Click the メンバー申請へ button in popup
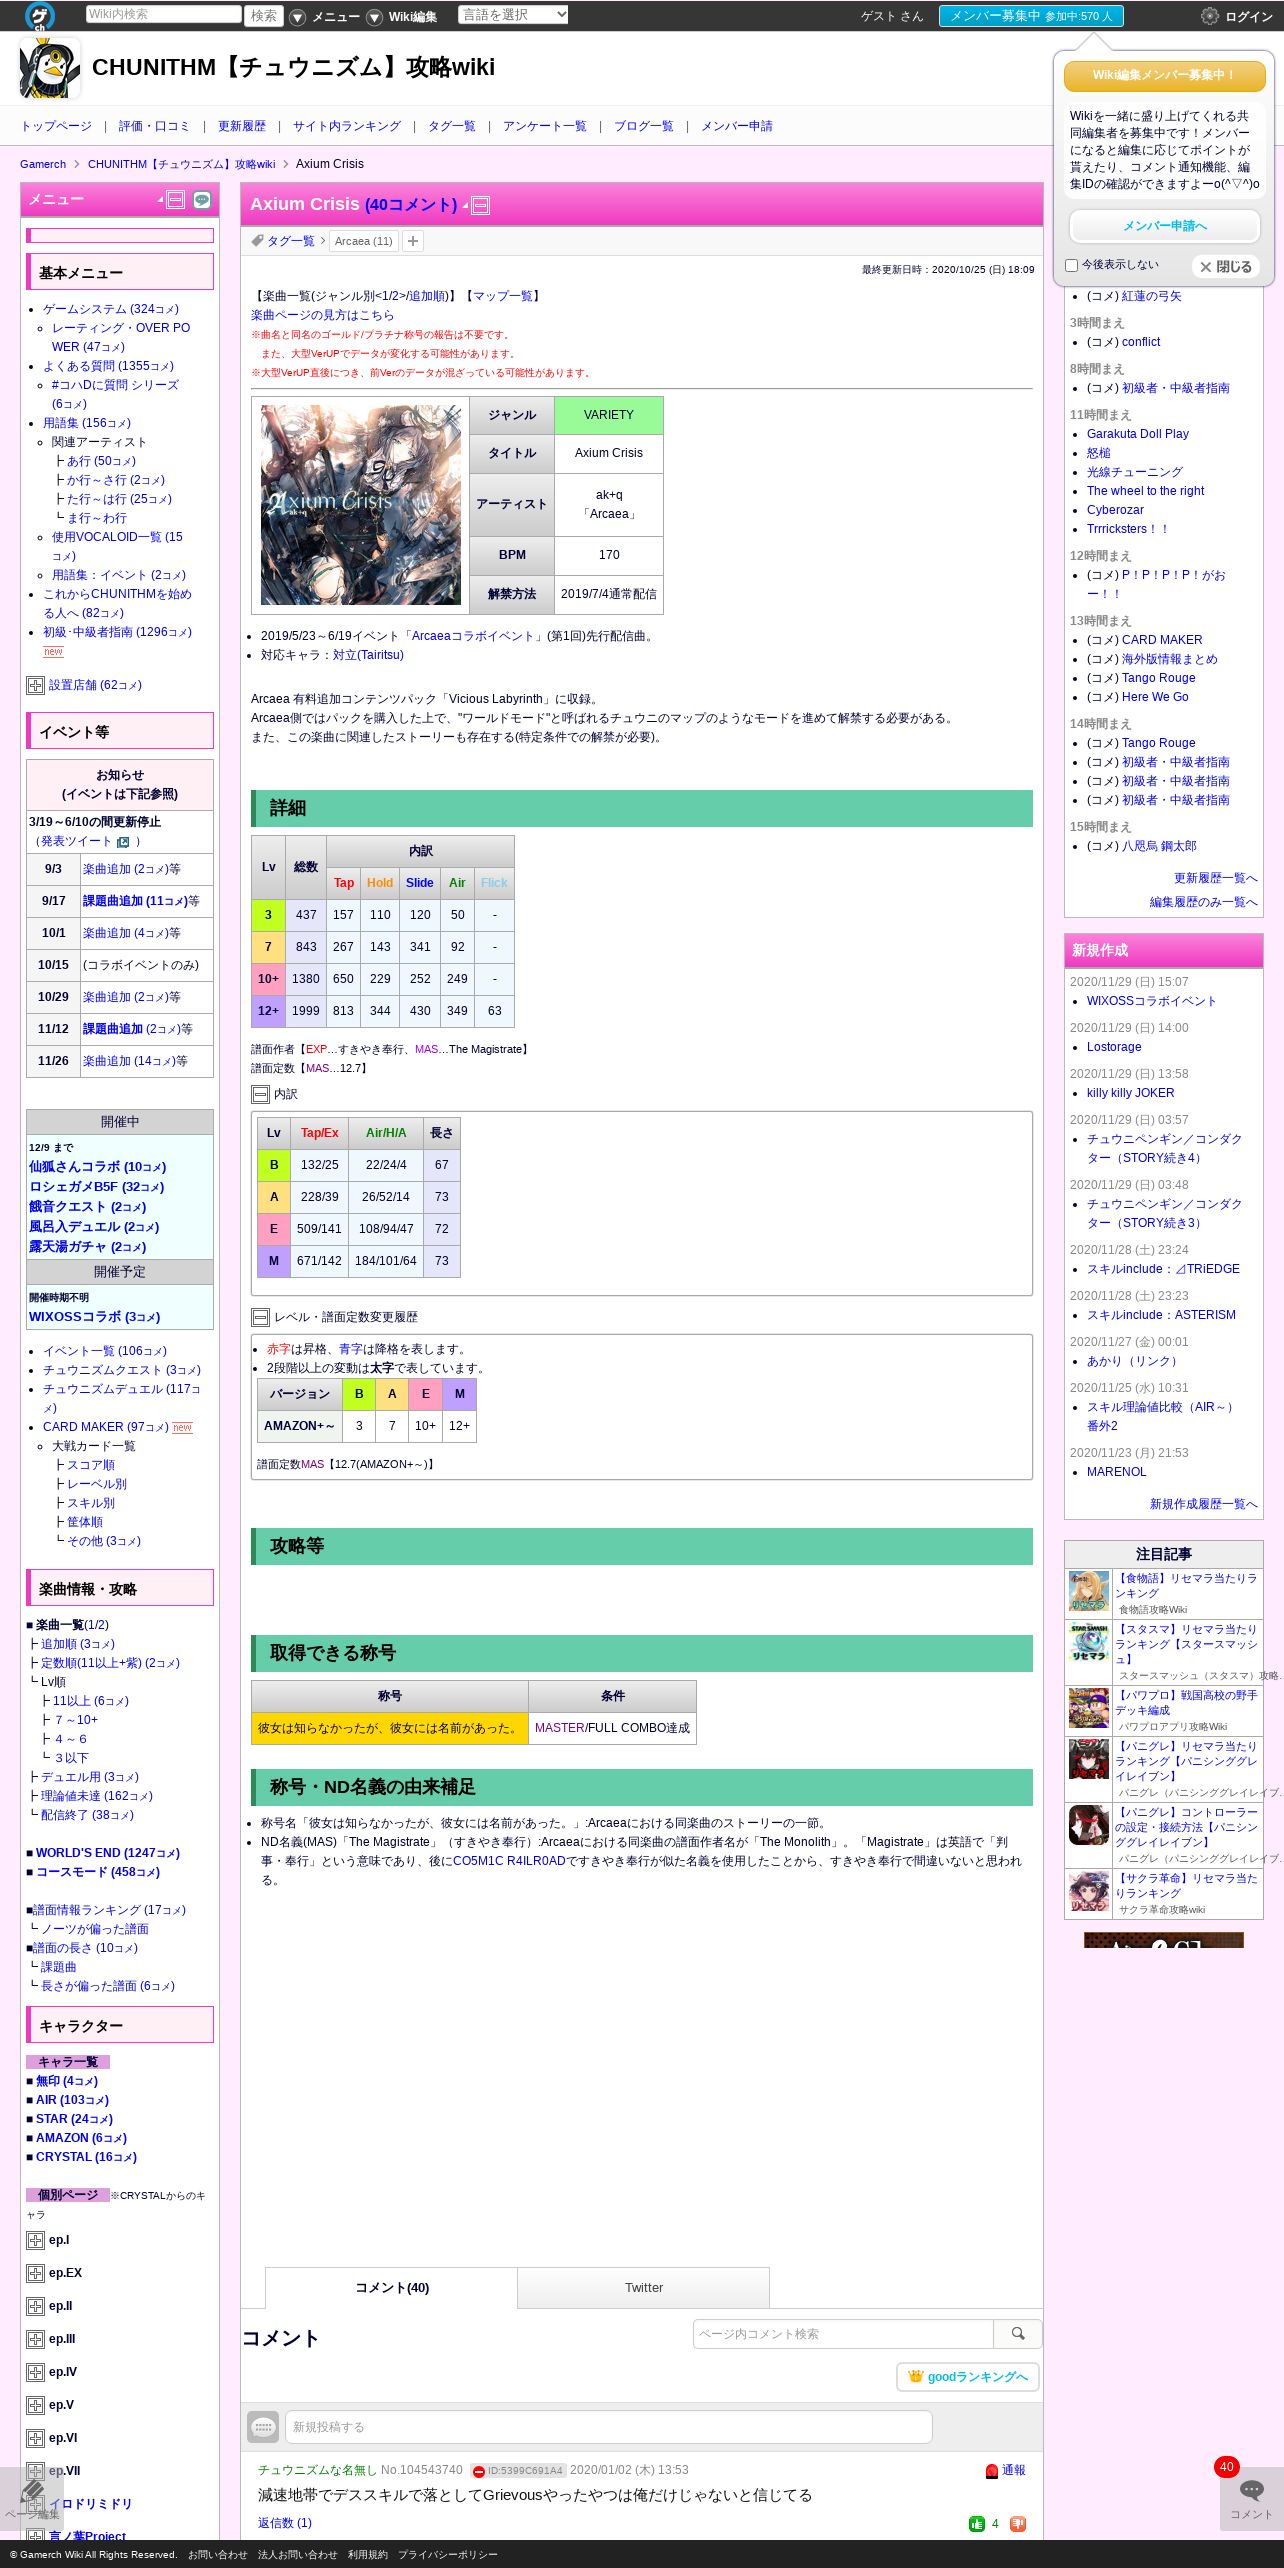The height and width of the screenshot is (2568, 1284). [x=1164, y=226]
